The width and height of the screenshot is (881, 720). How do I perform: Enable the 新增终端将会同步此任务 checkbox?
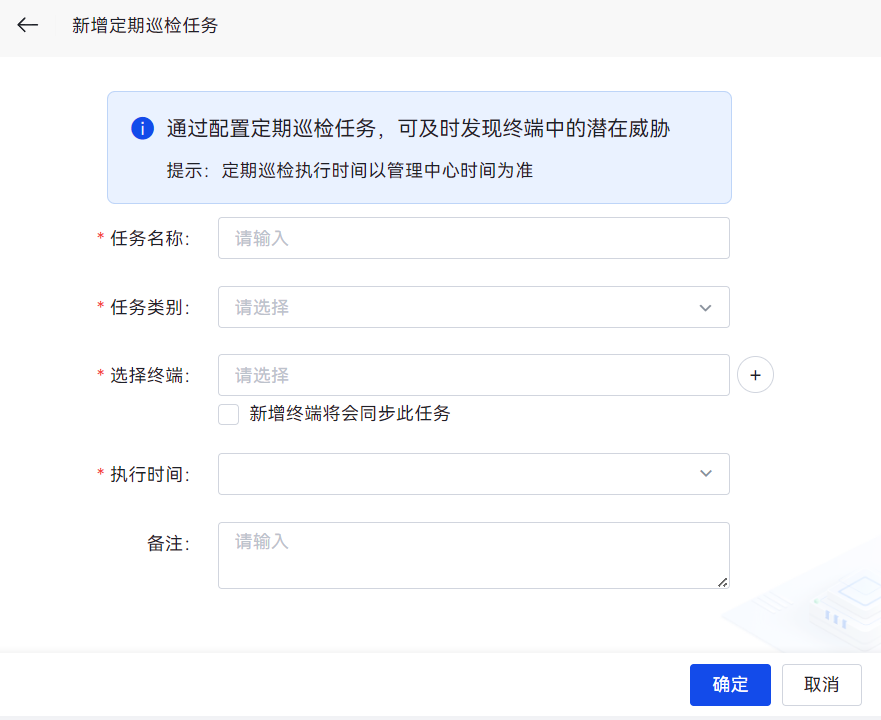tap(229, 414)
